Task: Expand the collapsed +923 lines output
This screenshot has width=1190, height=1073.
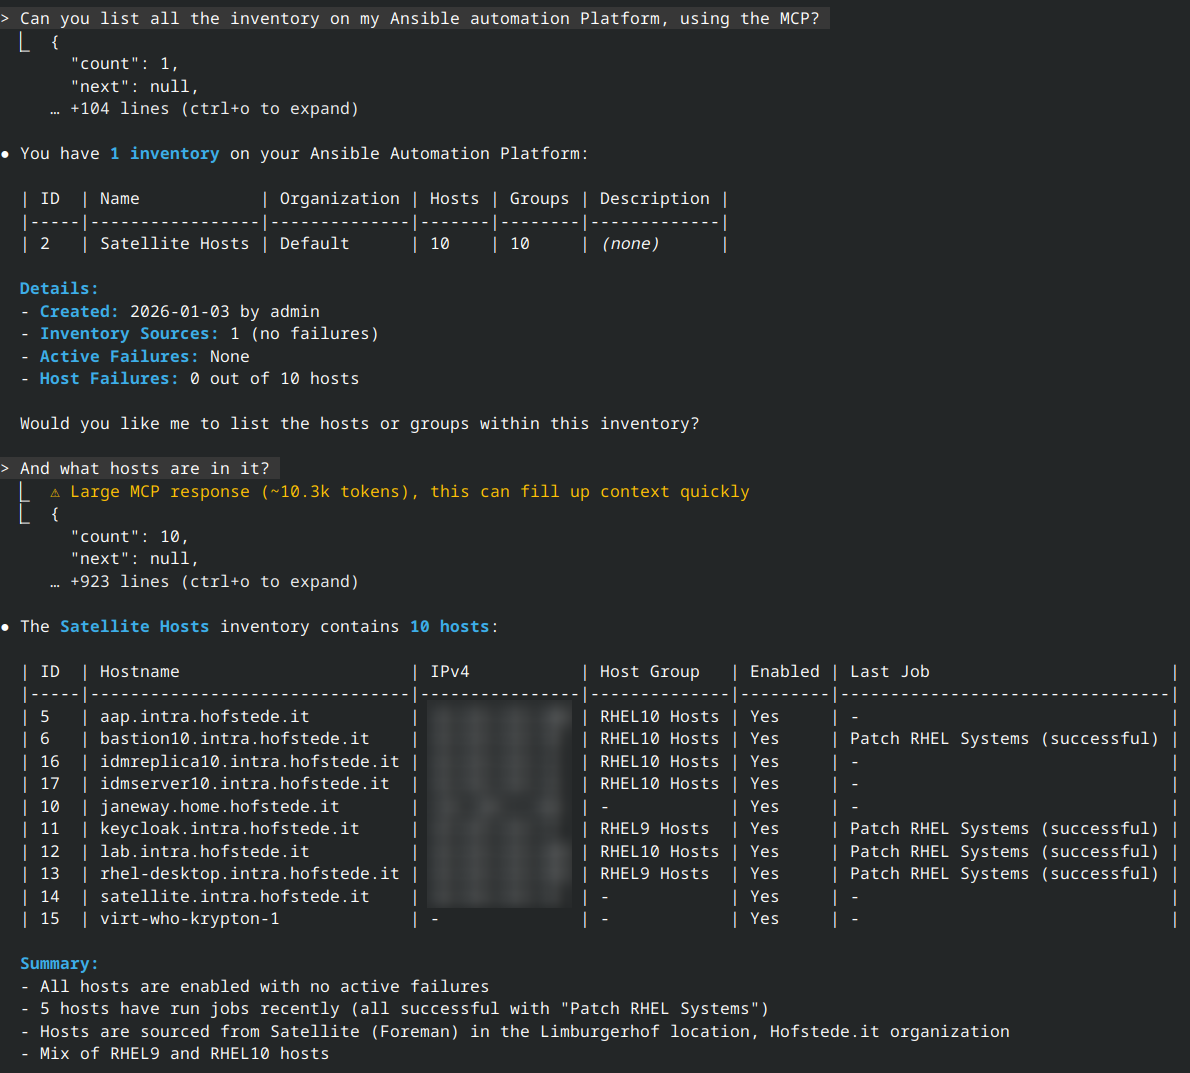Action: pos(213,582)
